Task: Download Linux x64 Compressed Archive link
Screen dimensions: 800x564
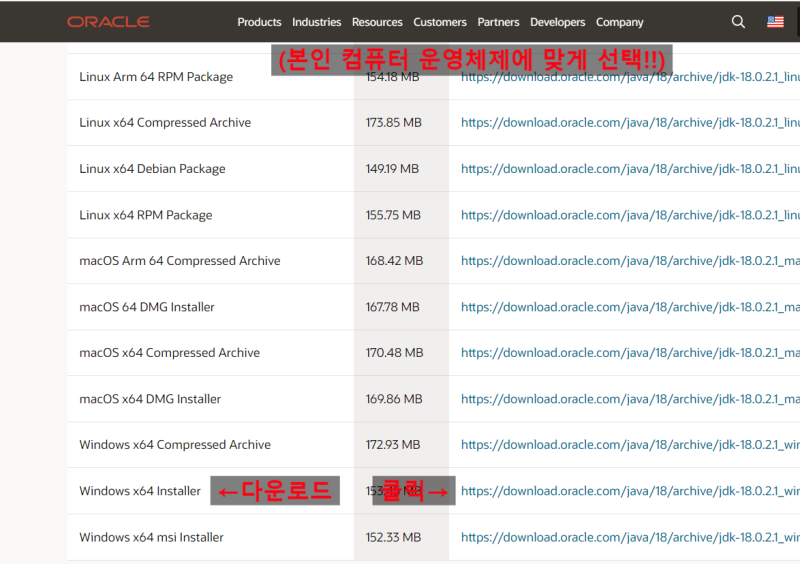Action: tap(630, 122)
